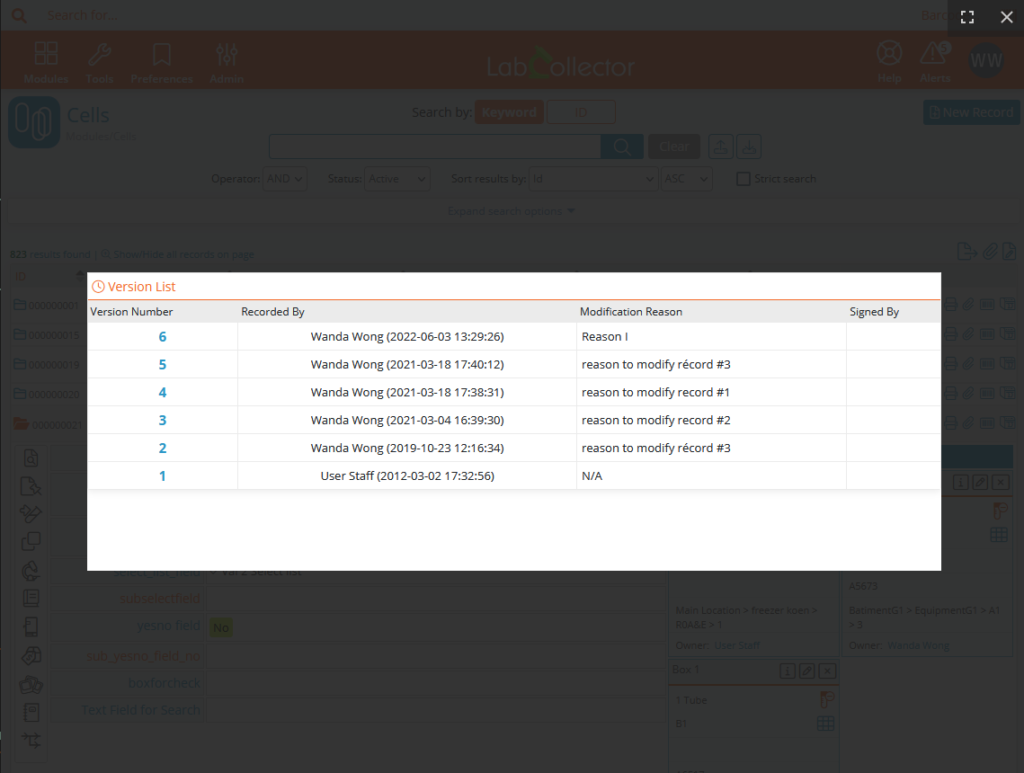
Task: Click the Clear button
Action: [x=673, y=147]
